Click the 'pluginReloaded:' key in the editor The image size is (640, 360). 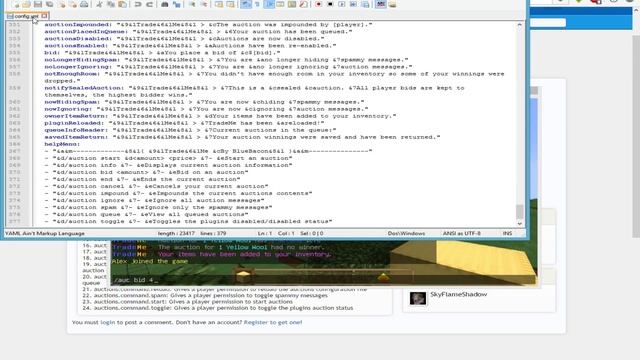click(x=74, y=123)
